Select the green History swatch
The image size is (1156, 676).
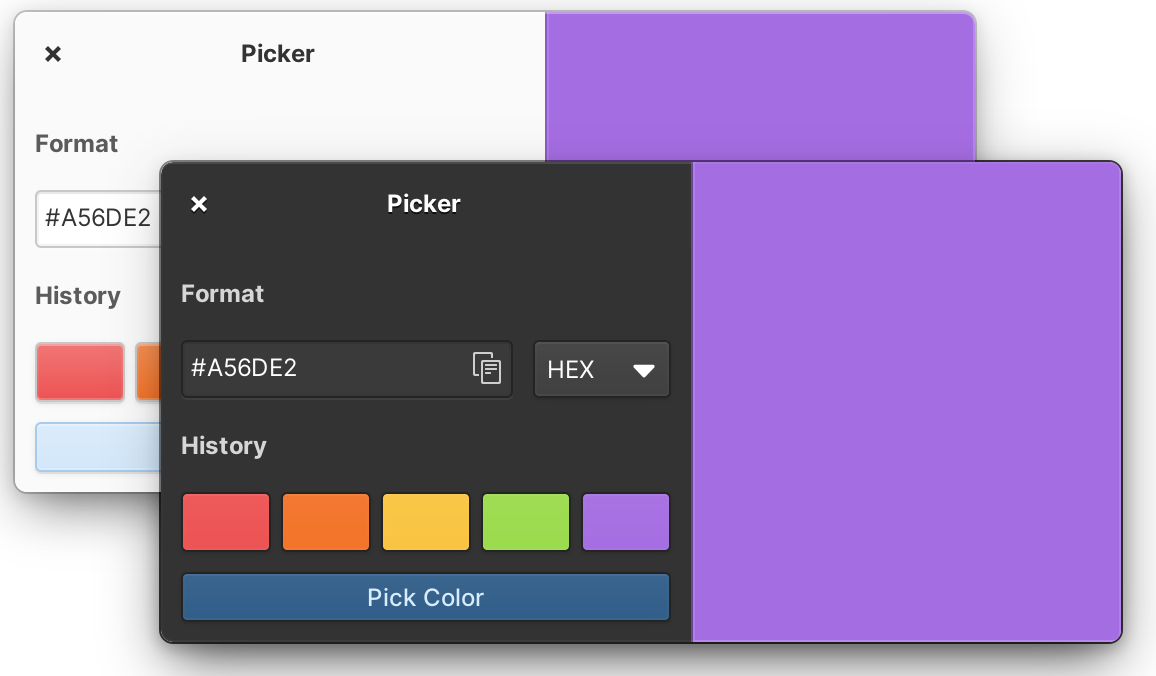pos(525,521)
